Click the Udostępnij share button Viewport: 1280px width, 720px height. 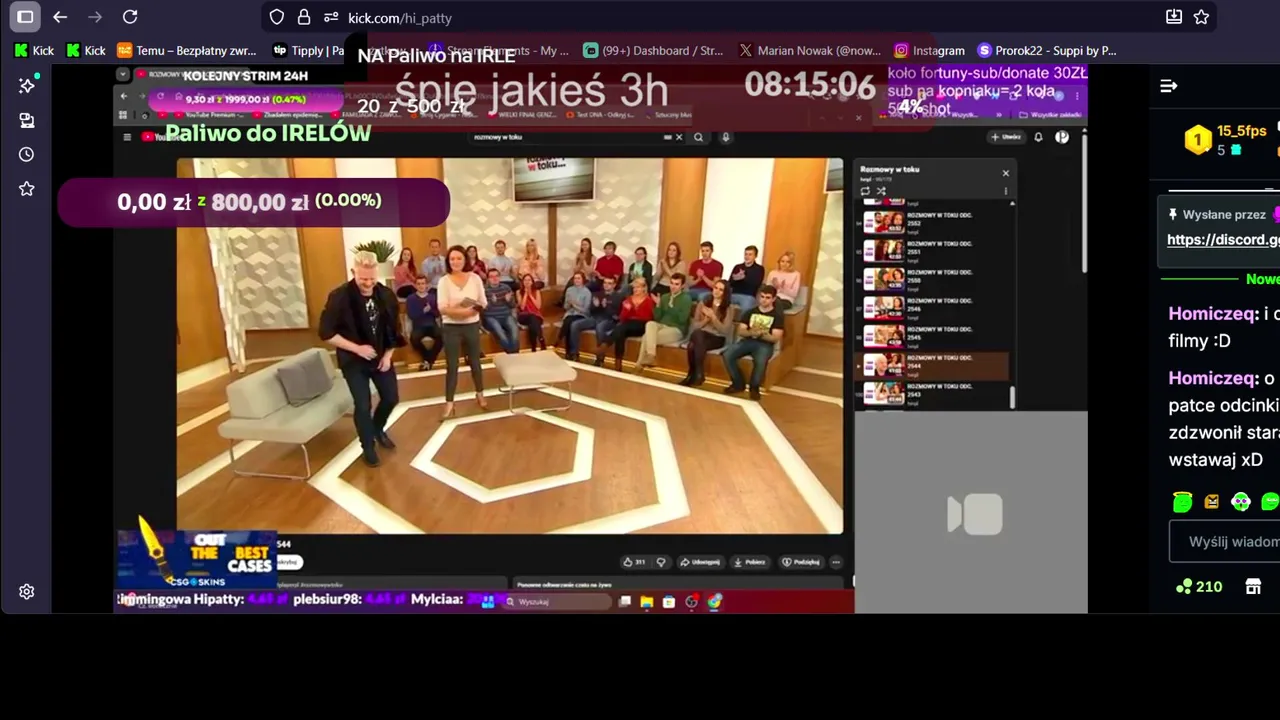700,562
